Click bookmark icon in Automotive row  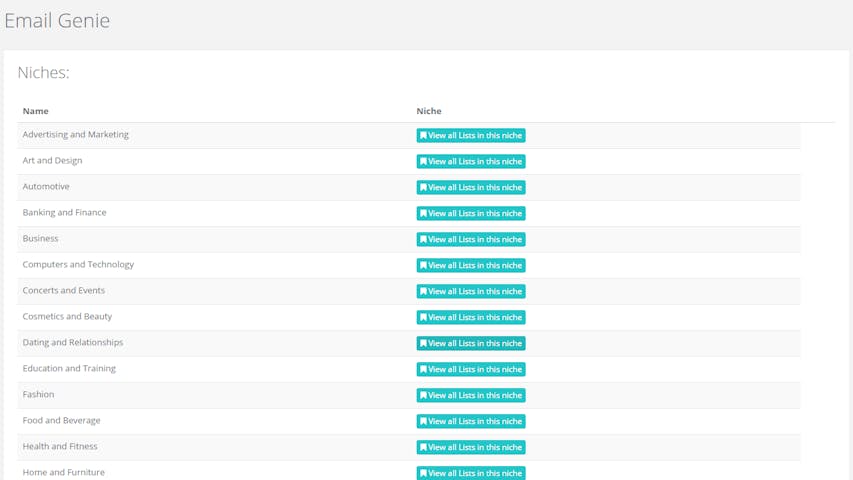423,188
